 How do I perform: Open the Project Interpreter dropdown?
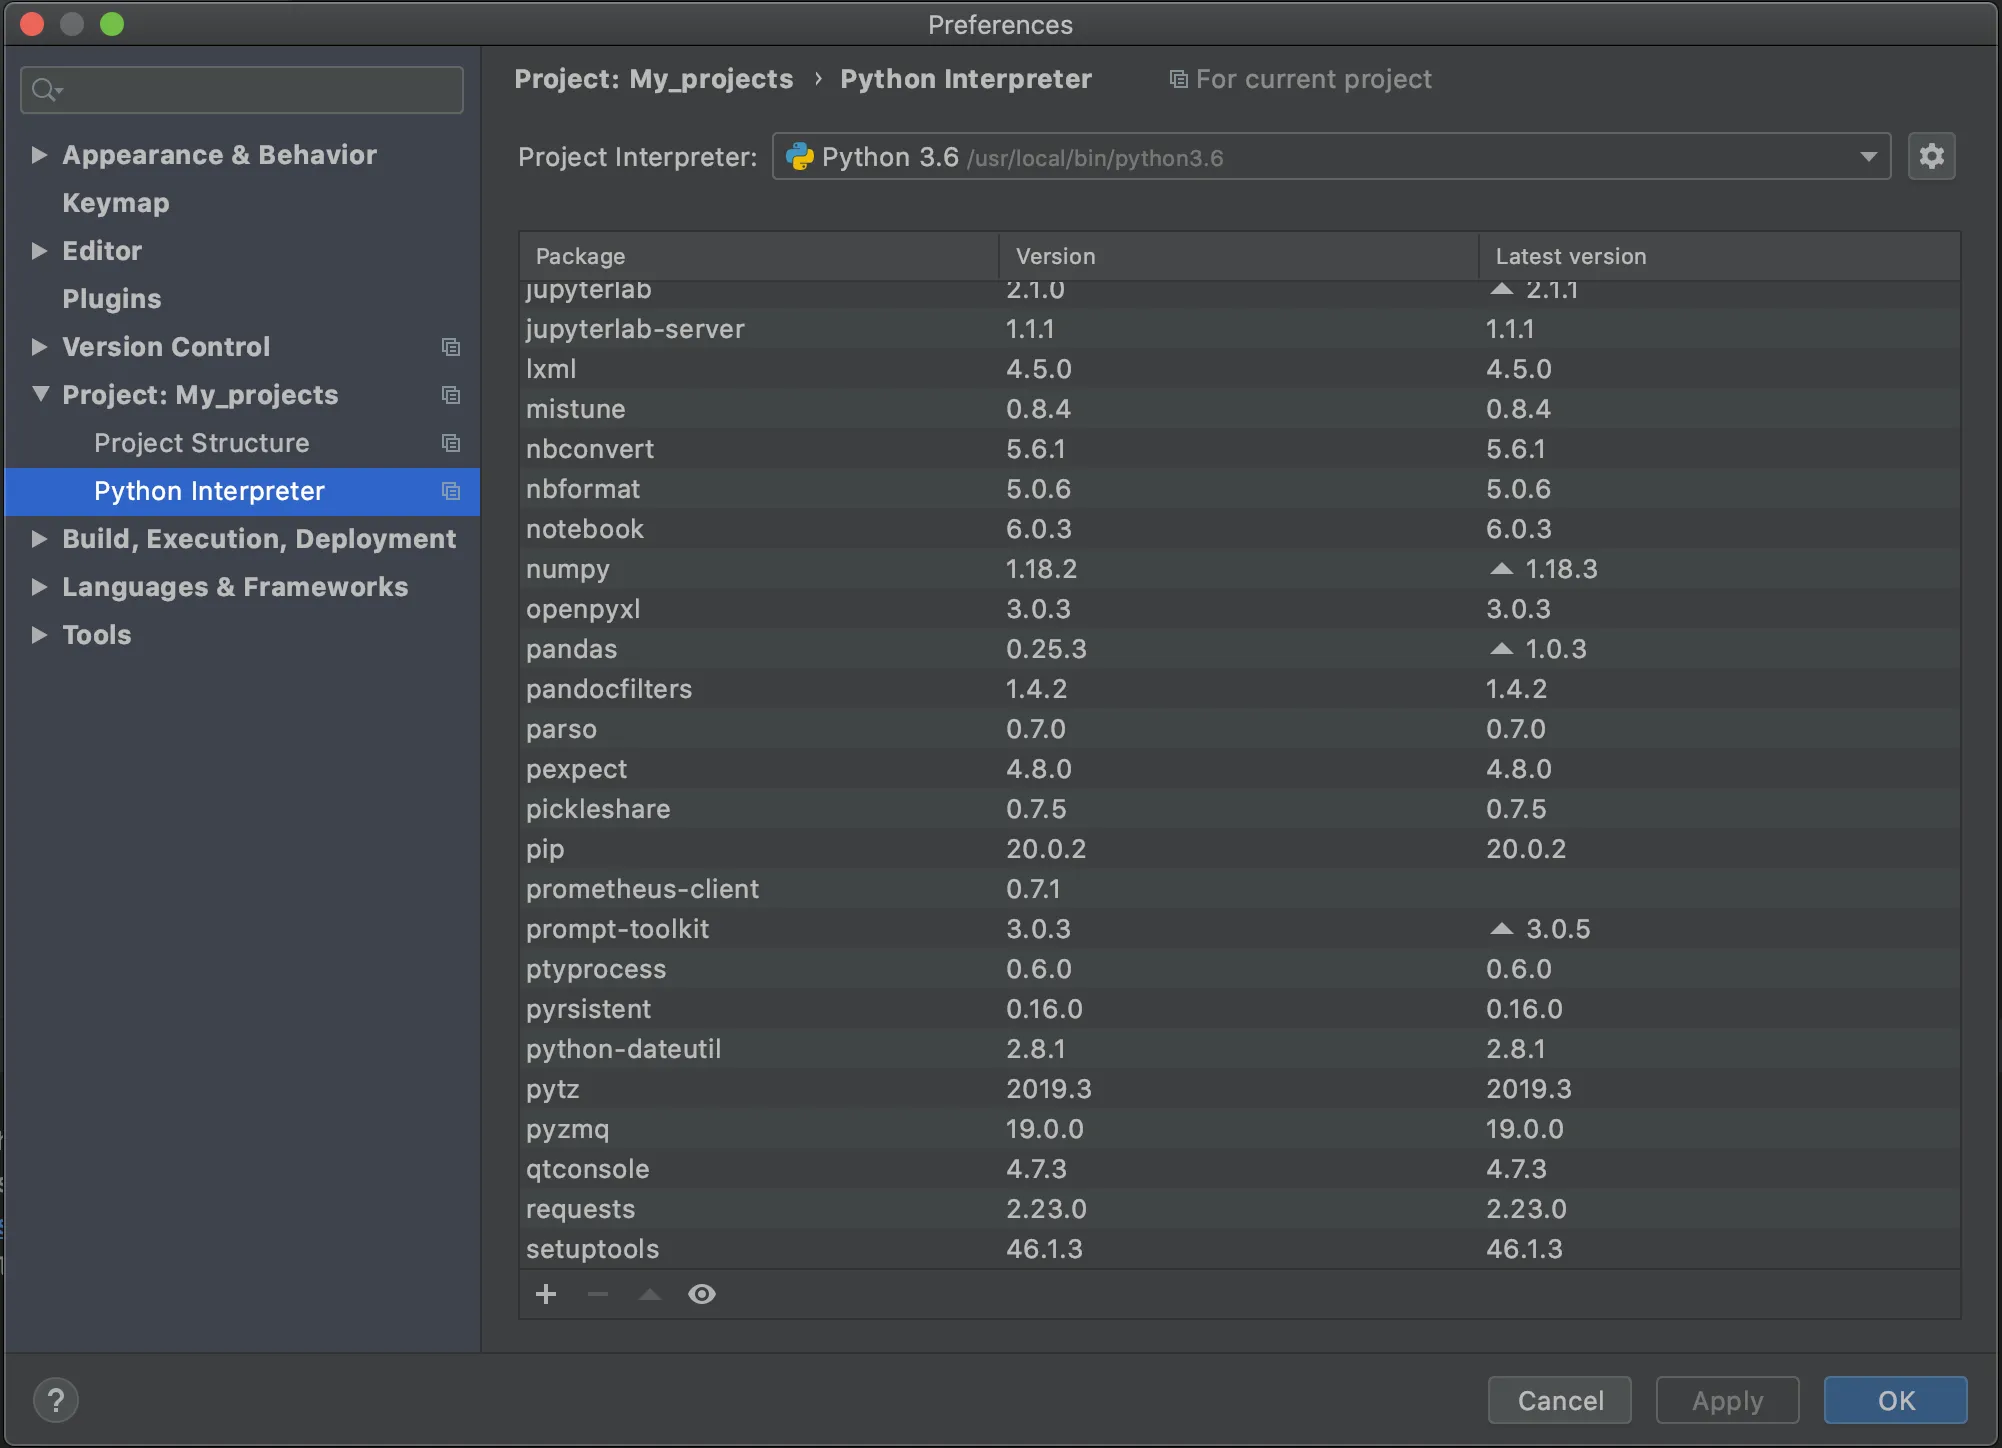(x=1868, y=157)
